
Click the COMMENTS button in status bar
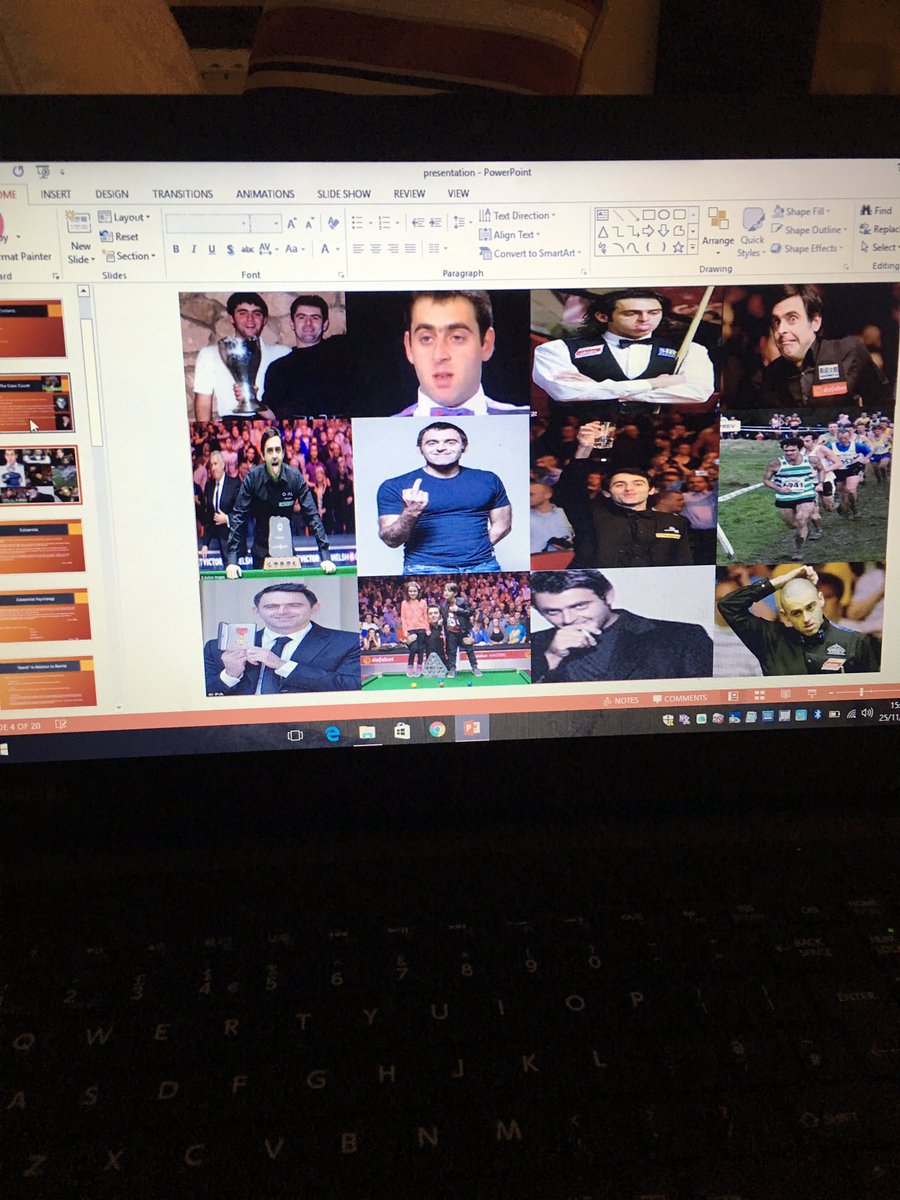point(679,698)
